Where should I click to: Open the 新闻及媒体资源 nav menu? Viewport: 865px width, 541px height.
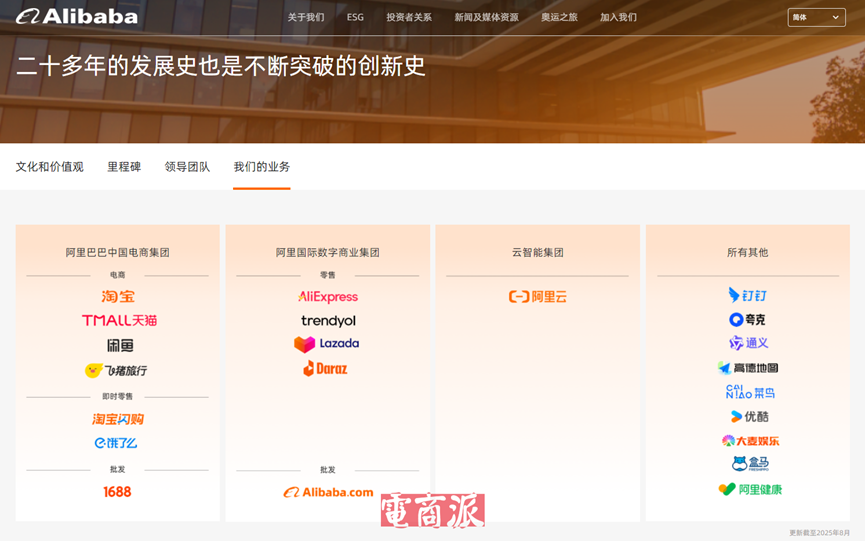487,17
